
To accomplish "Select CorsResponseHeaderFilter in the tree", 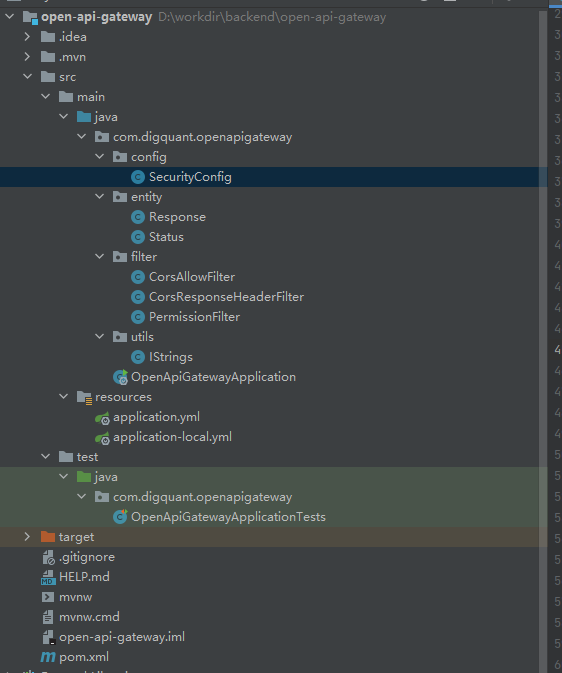I will point(226,297).
